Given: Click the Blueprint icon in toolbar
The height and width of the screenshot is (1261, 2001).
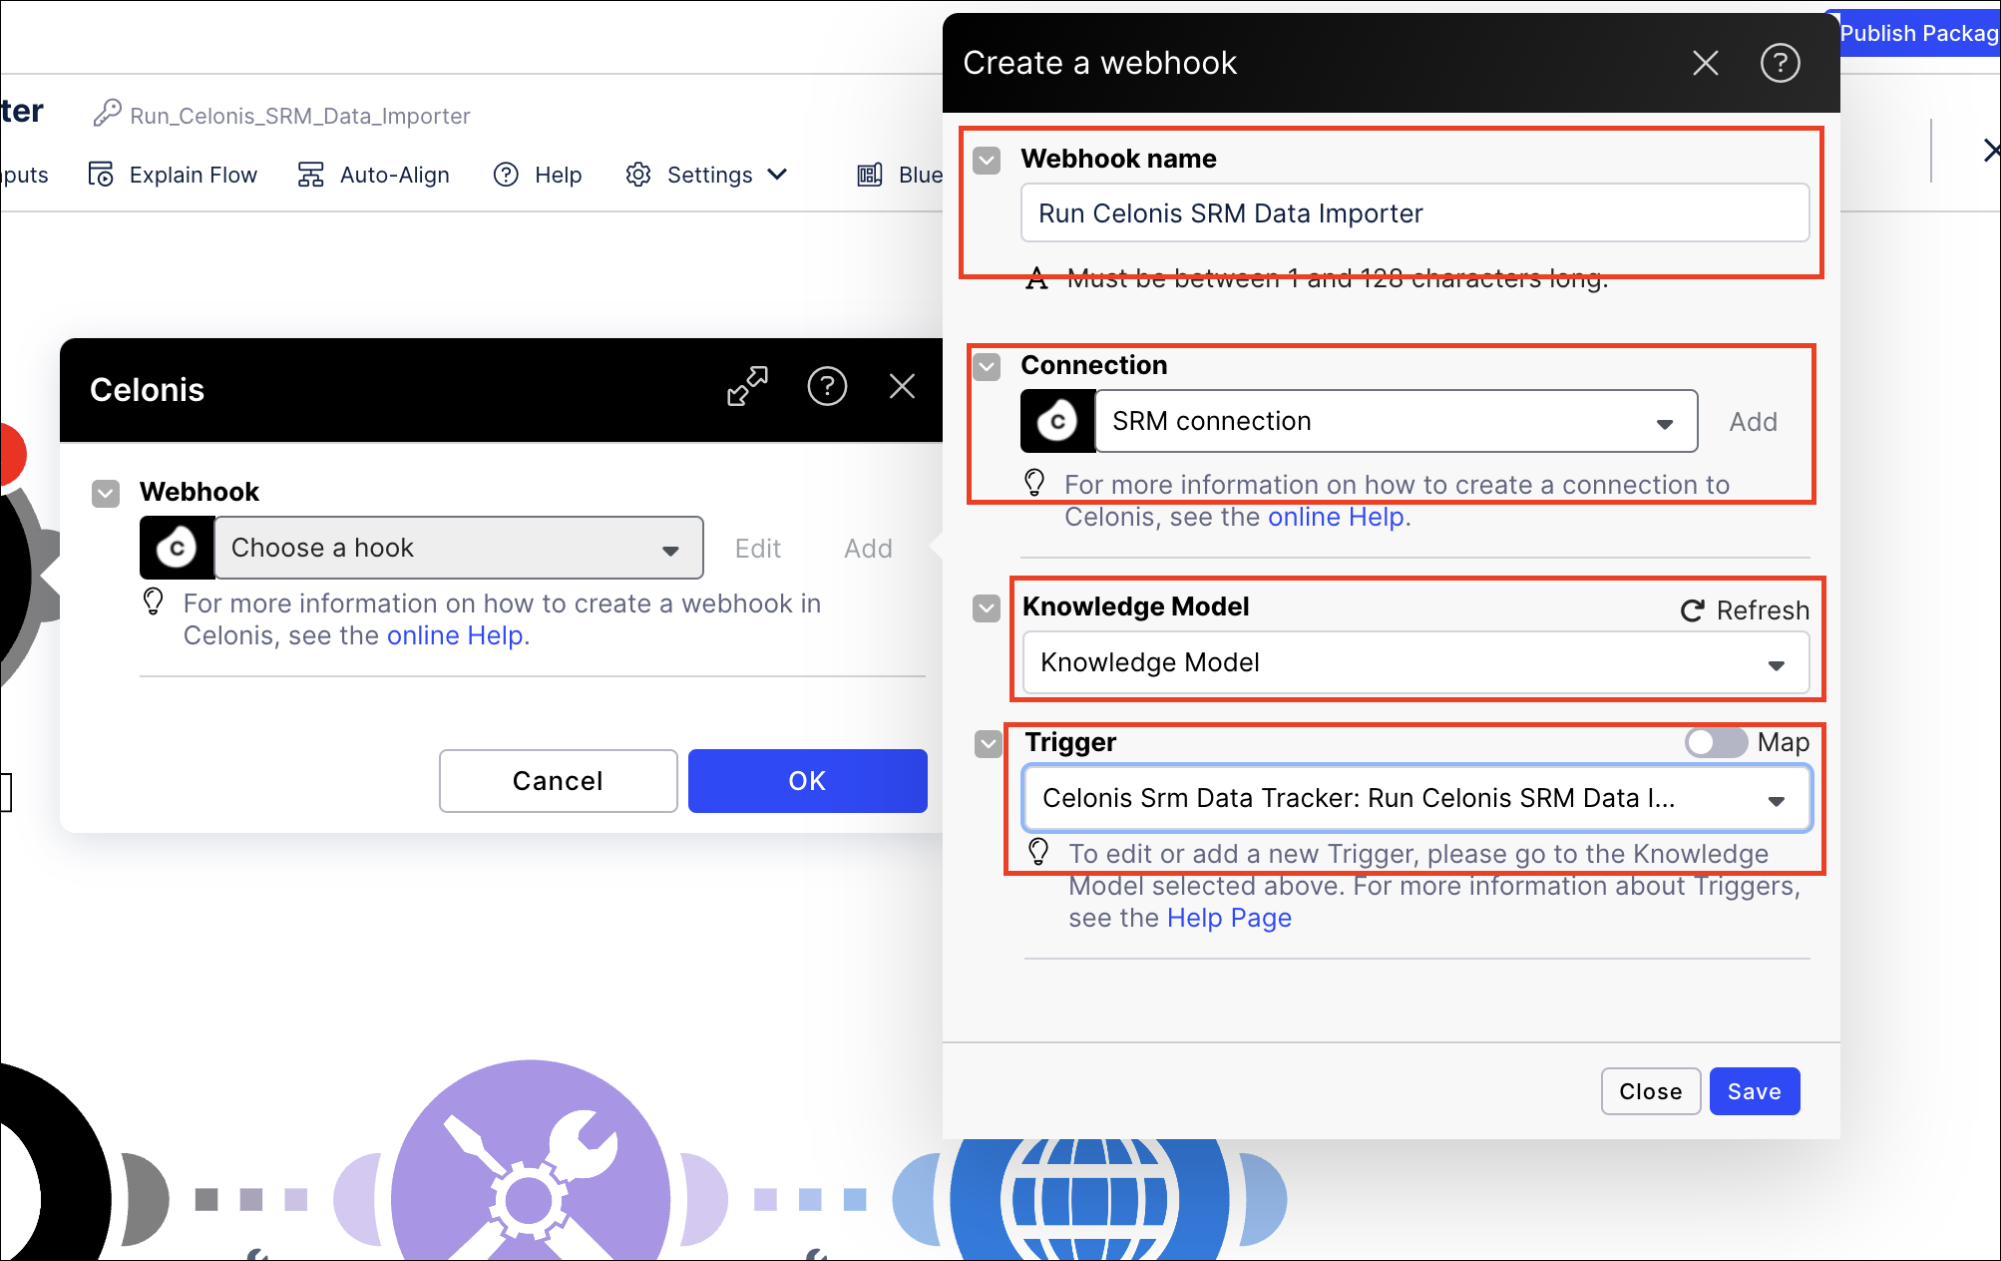Looking at the screenshot, I should pos(870,174).
